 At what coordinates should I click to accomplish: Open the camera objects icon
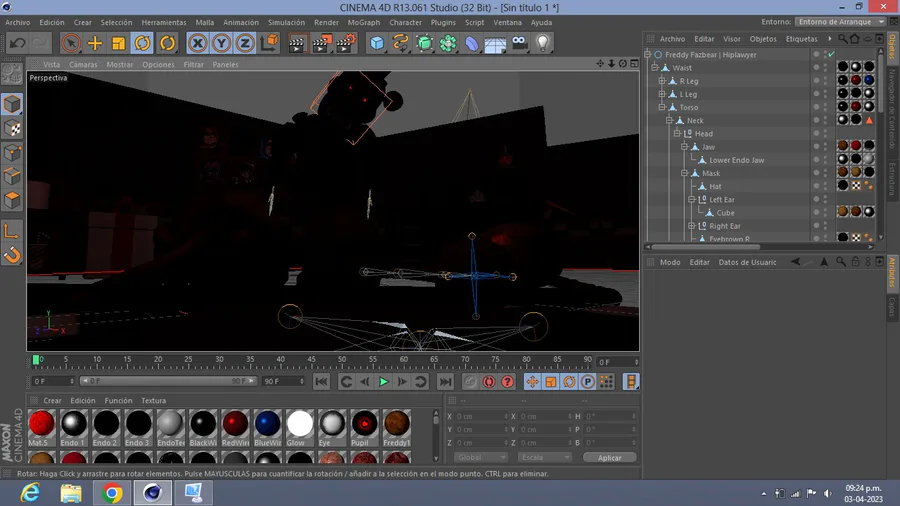point(519,43)
